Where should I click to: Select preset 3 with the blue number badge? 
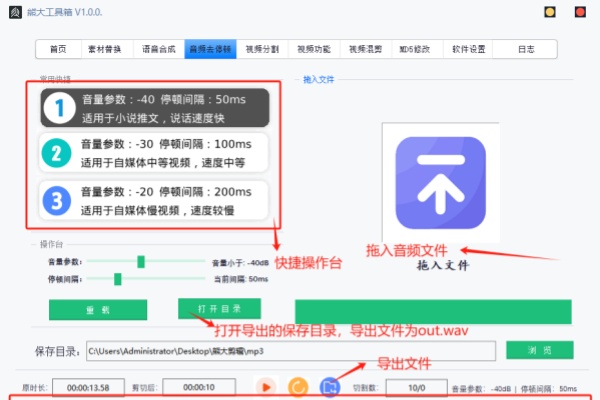coord(155,200)
